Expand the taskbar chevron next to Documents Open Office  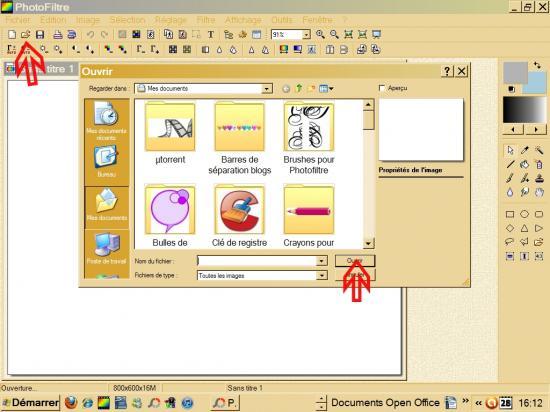465,401
